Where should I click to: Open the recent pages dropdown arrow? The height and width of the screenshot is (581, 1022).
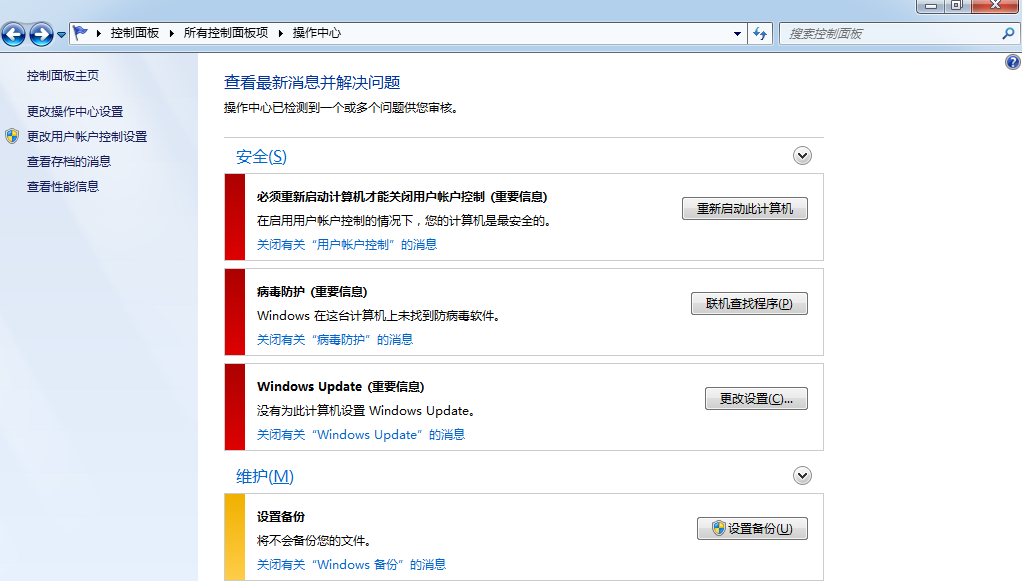pos(62,35)
